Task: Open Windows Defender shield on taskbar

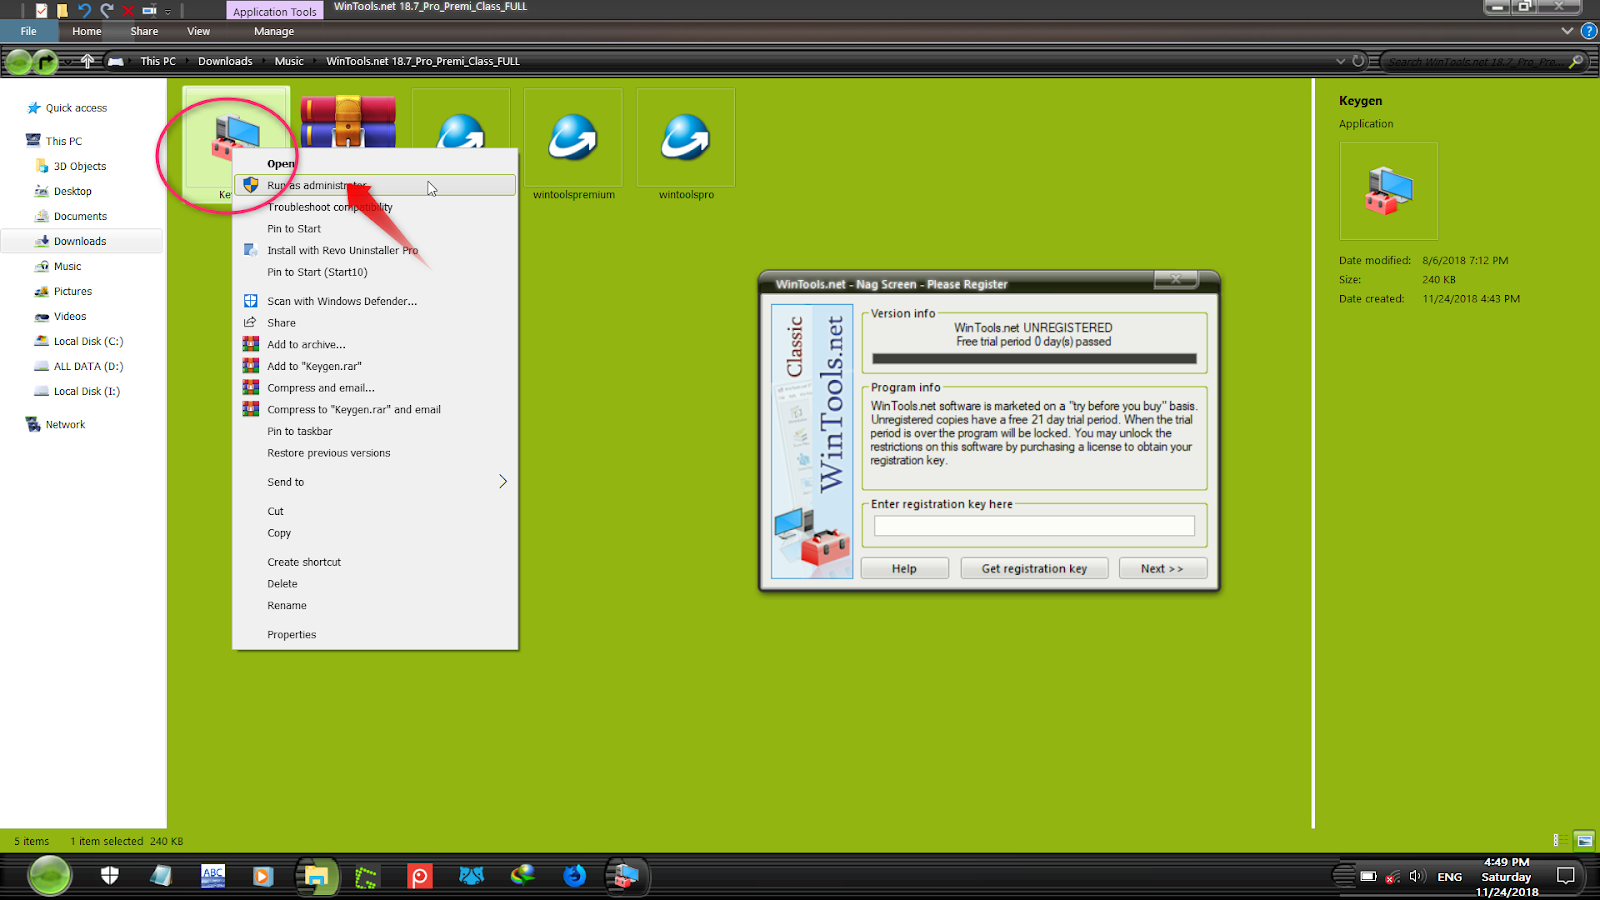Action: pyautogui.click(x=110, y=876)
